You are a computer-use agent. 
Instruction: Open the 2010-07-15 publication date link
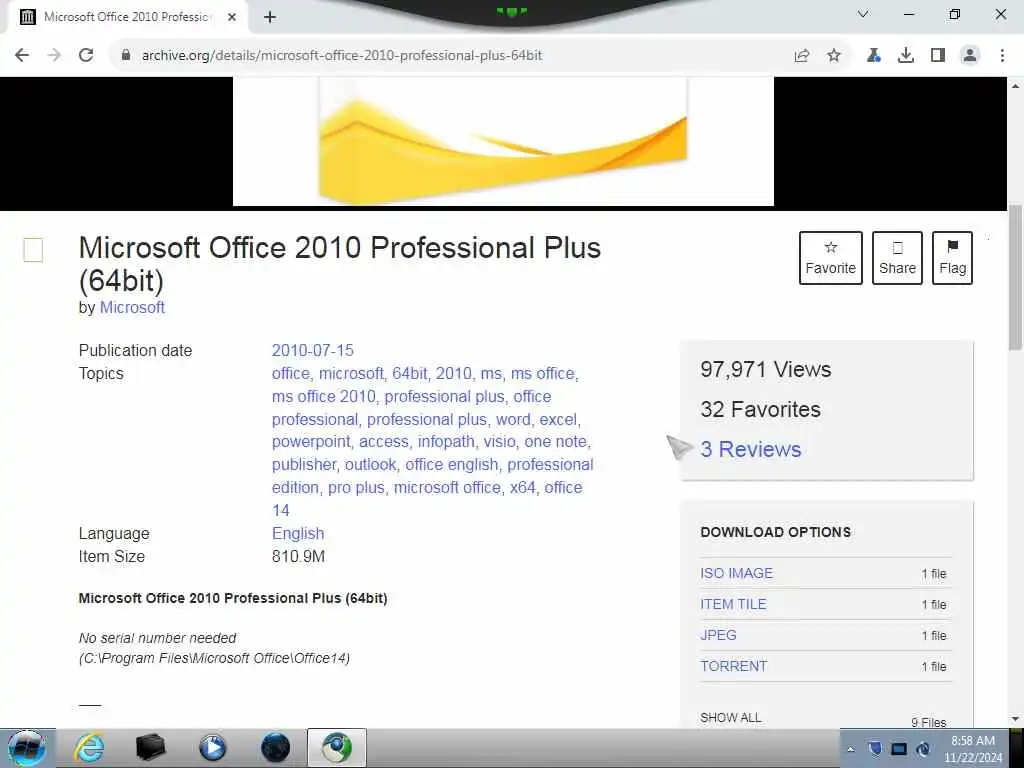[x=312, y=351]
